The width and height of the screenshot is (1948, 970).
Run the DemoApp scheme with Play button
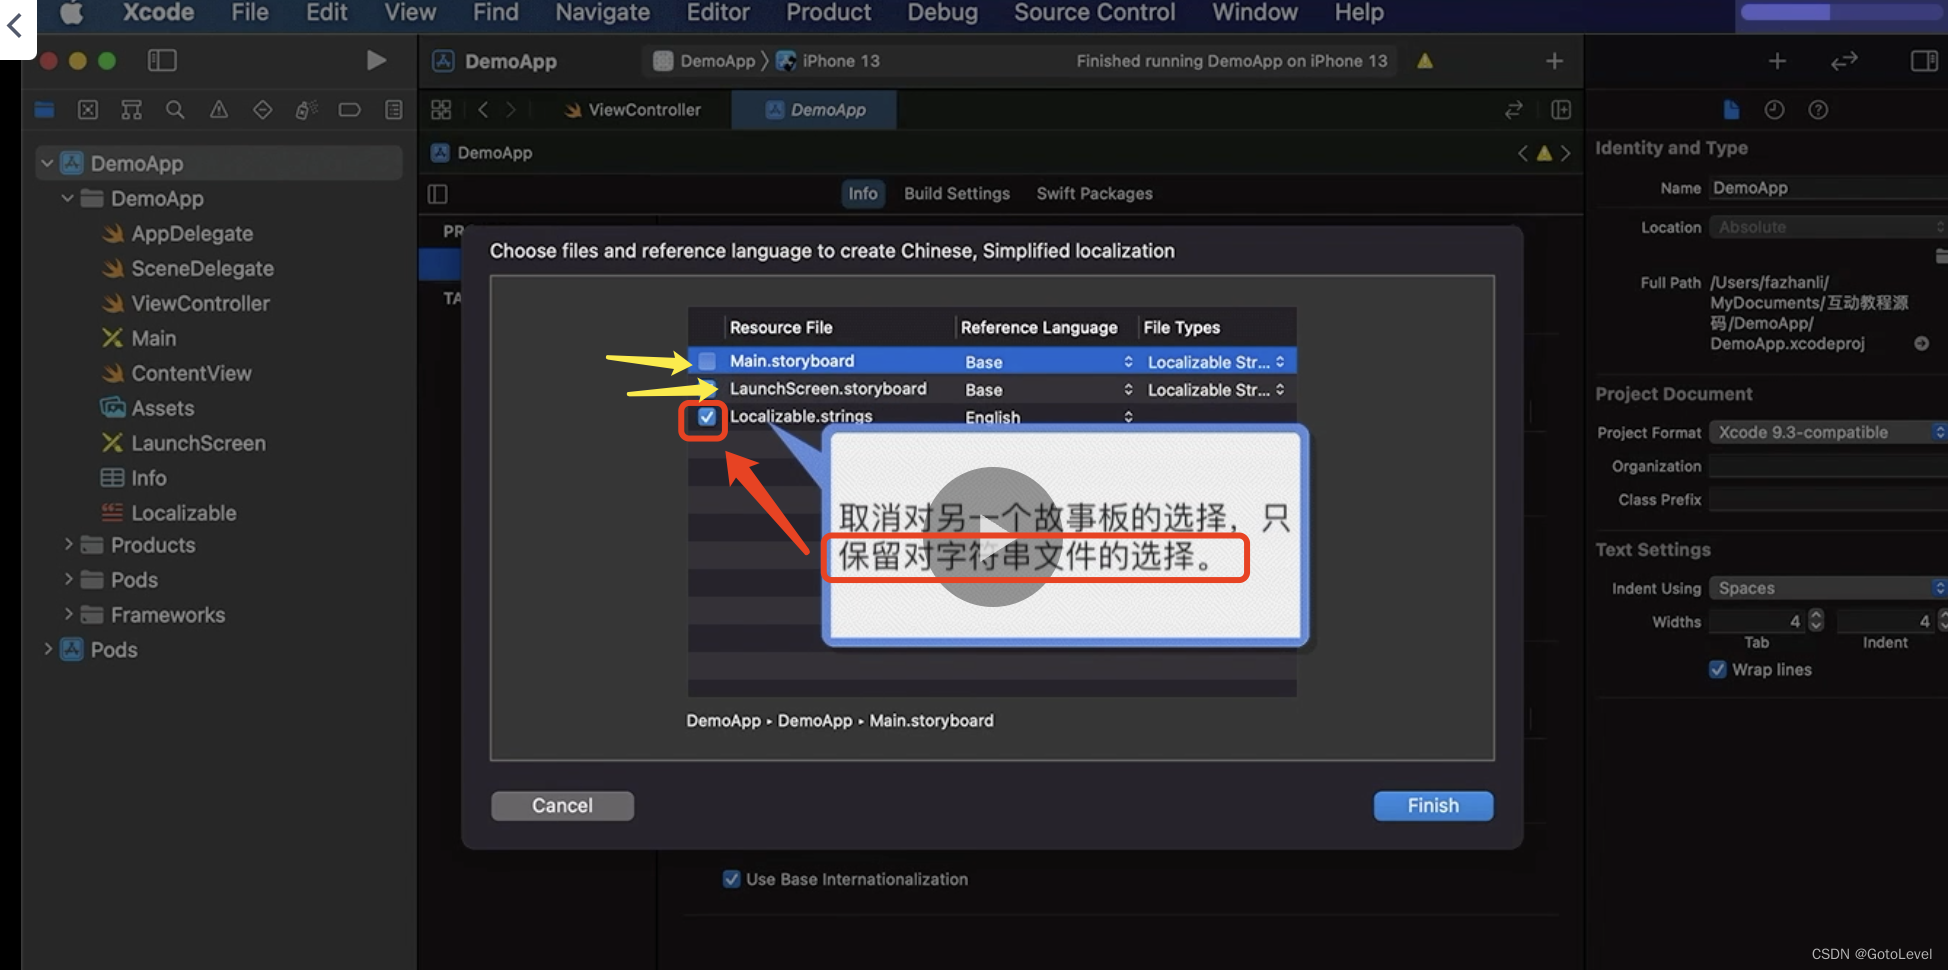pyautogui.click(x=376, y=61)
